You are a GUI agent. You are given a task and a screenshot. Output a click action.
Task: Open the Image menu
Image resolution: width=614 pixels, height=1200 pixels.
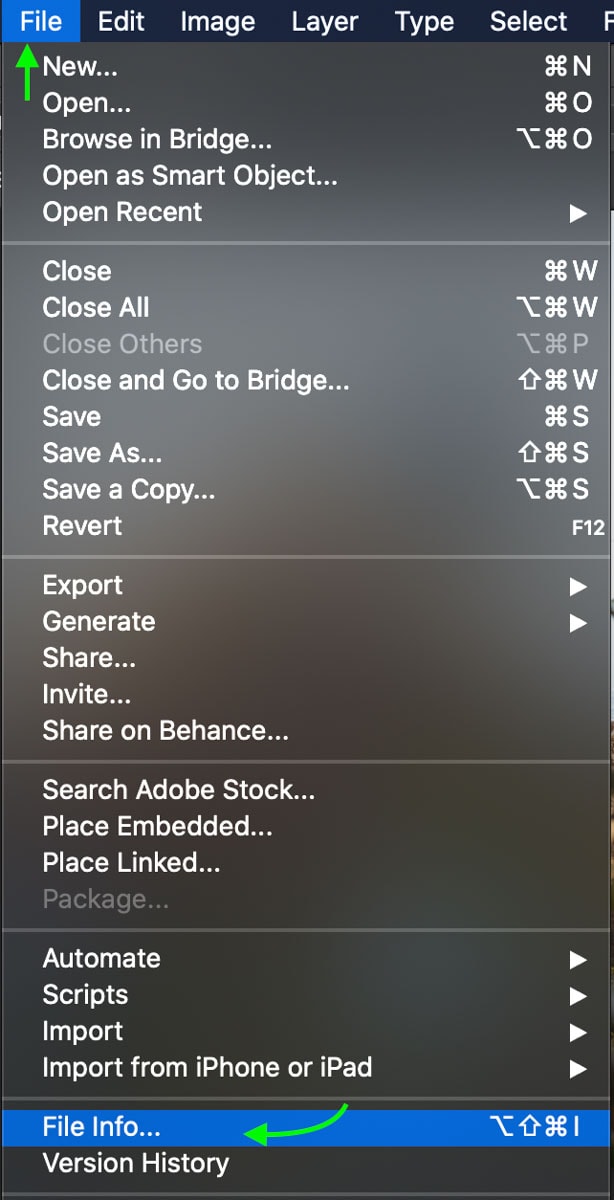pyautogui.click(x=219, y=21)
